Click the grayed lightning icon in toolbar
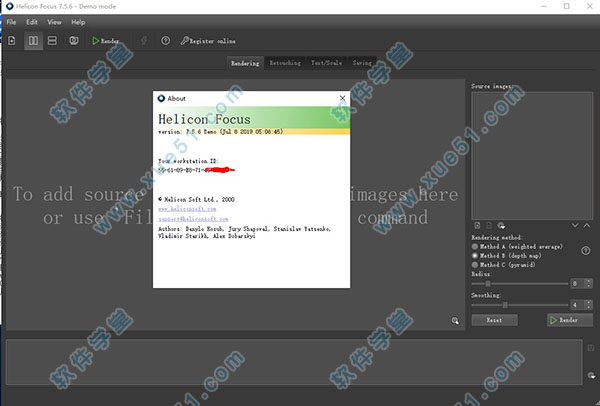The image size is (600, 406). tap(144, 41)
